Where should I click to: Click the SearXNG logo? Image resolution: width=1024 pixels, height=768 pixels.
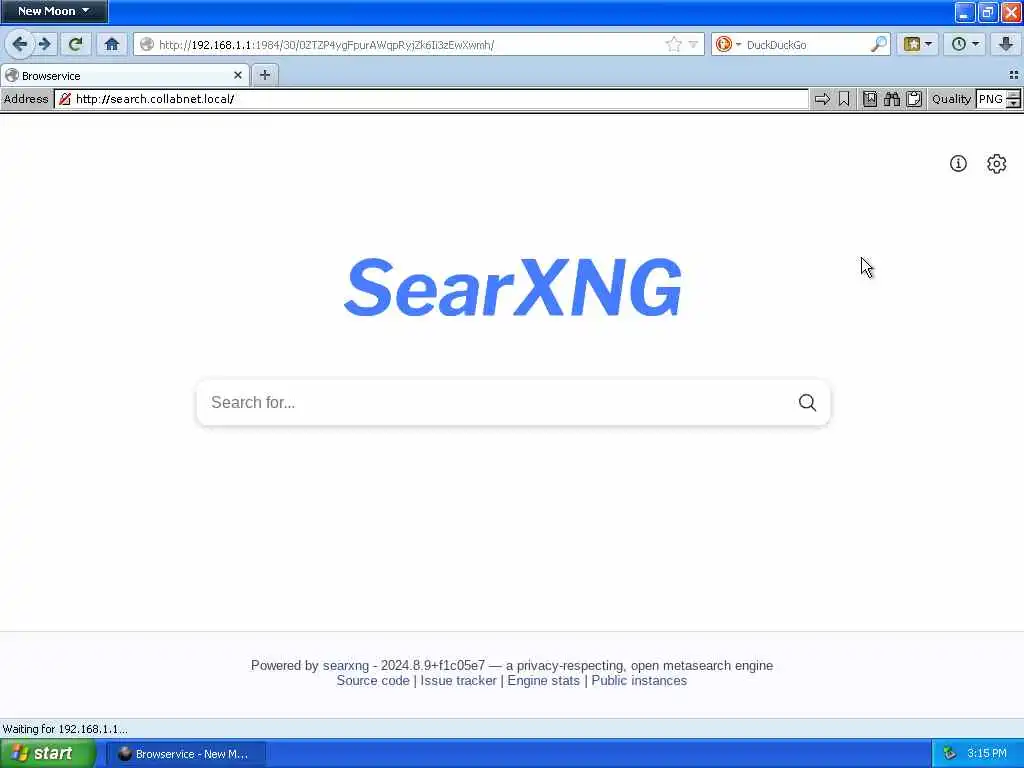(x=513, y=287)
